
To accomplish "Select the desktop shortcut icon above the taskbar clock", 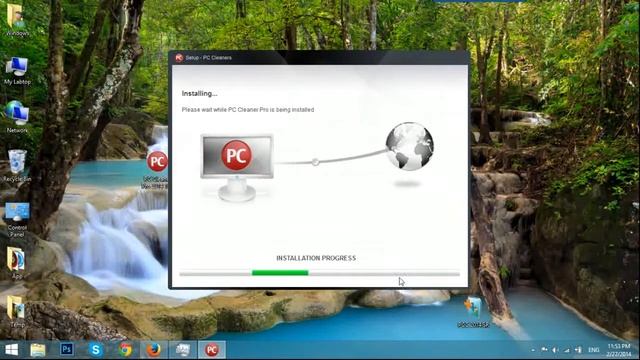I will pos(473,312).
